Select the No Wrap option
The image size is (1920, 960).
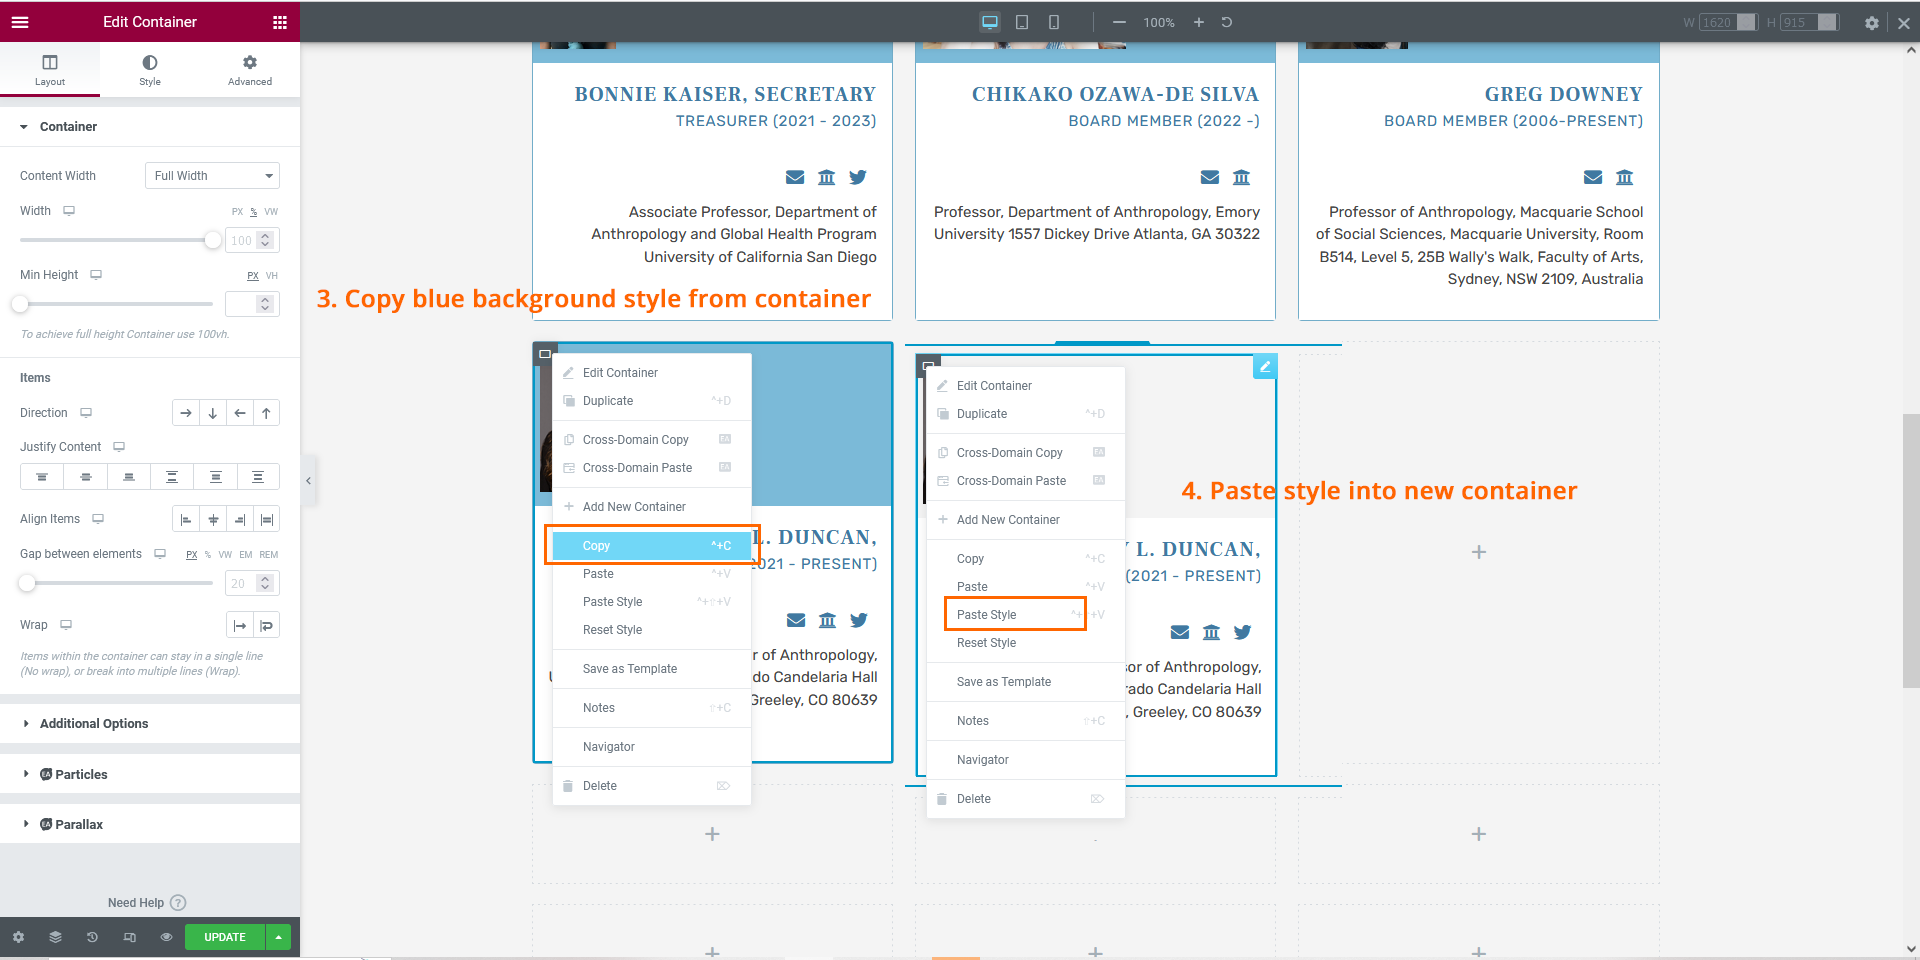pos(240,625)
